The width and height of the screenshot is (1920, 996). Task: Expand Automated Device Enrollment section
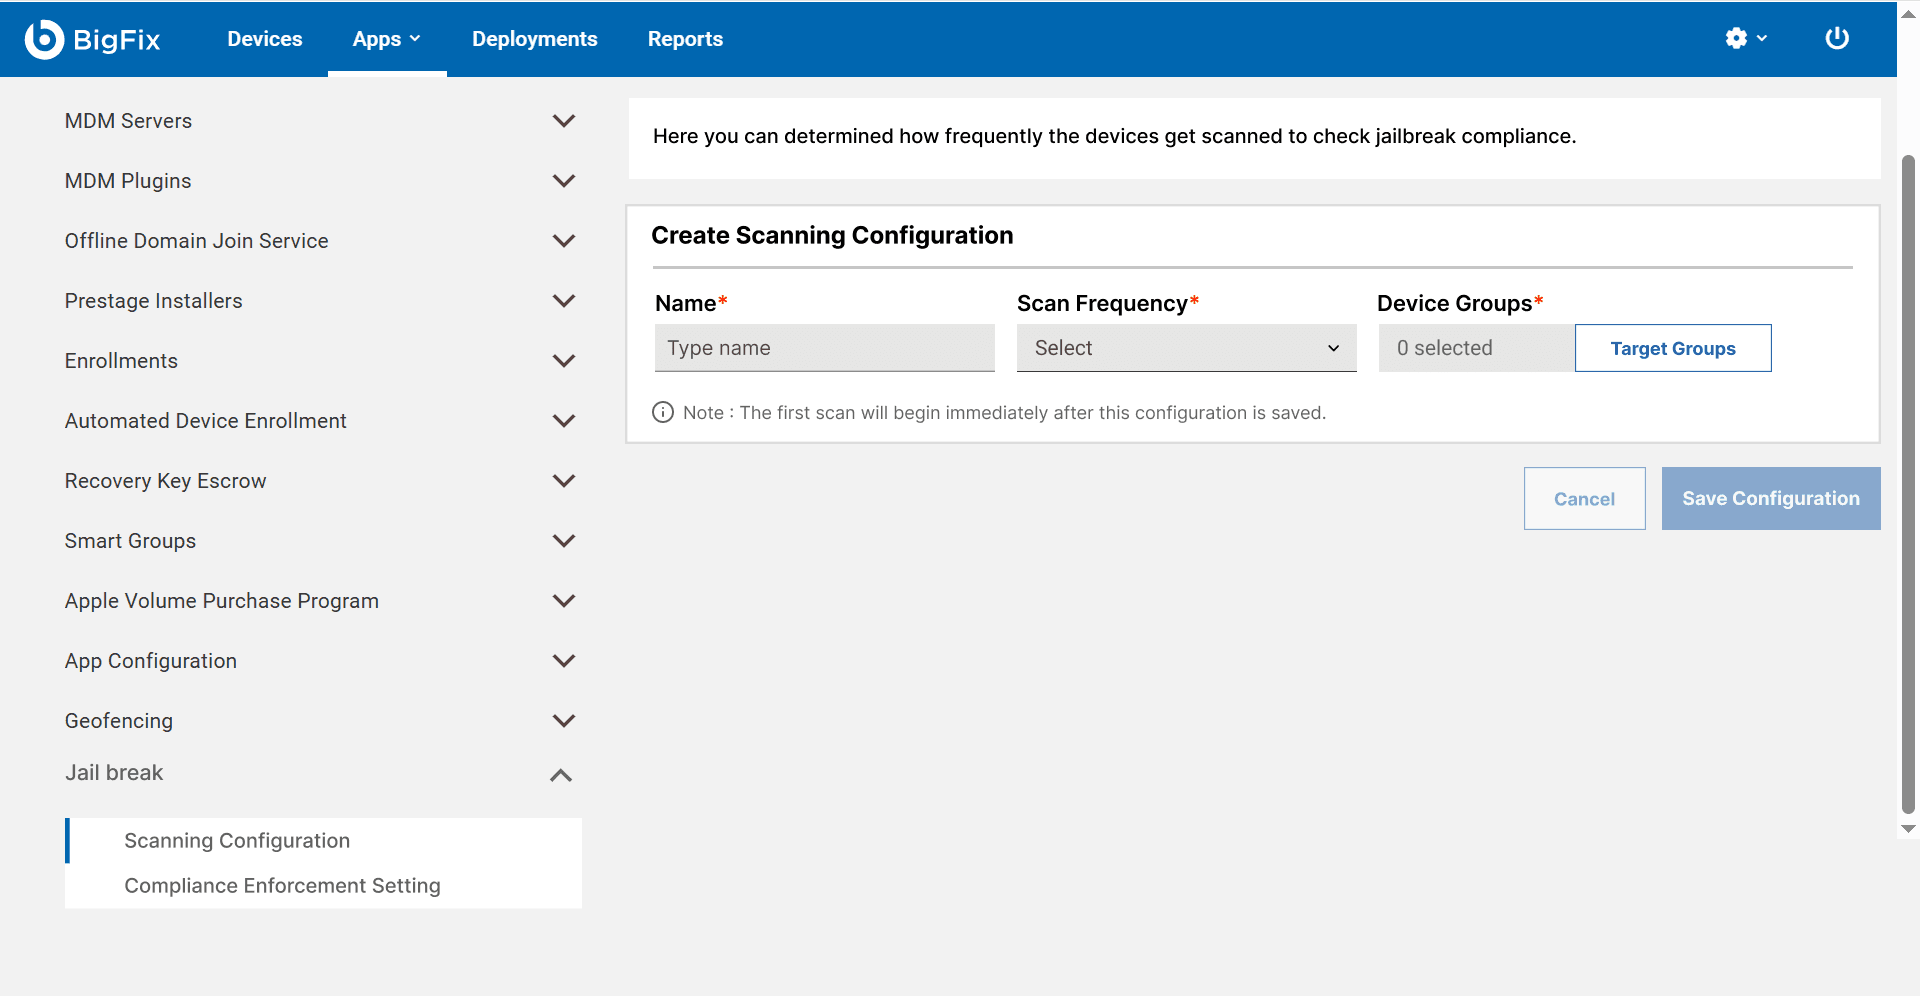point(322,421)
